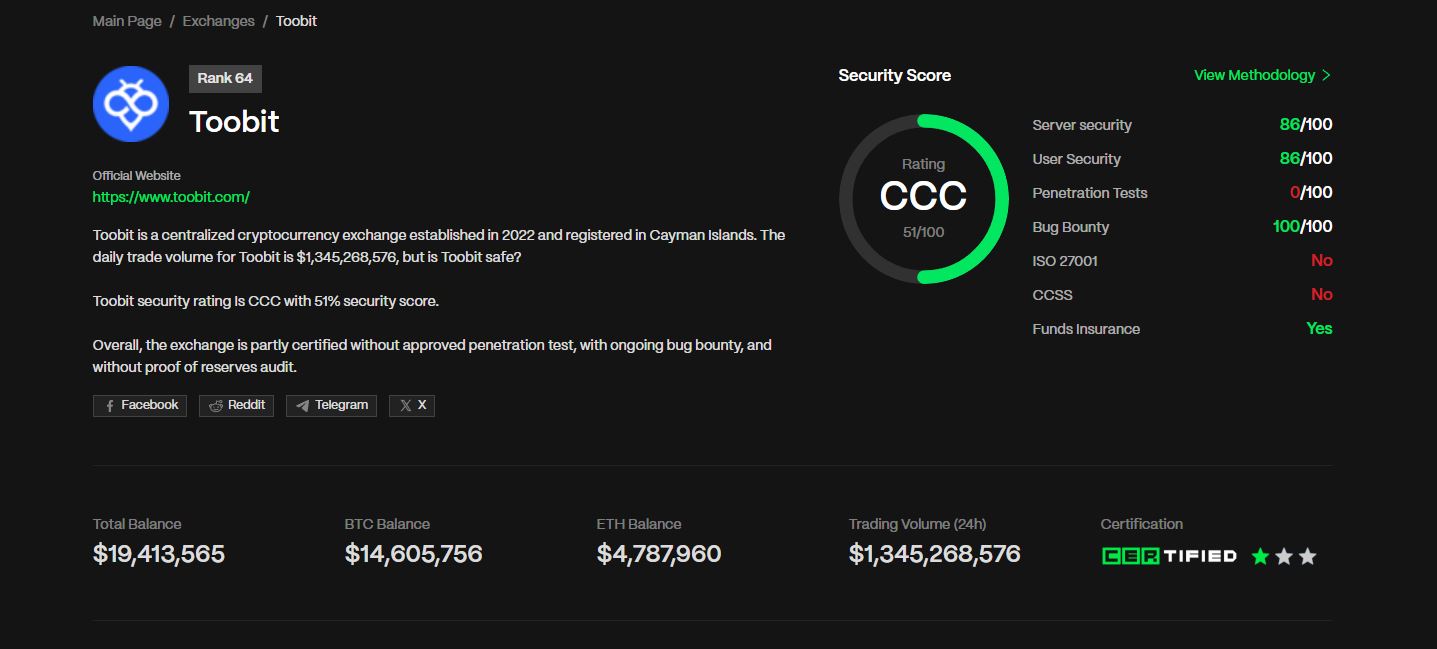Click the Toobit exchange name heading

pyautogui.click(x=234, y=122)
